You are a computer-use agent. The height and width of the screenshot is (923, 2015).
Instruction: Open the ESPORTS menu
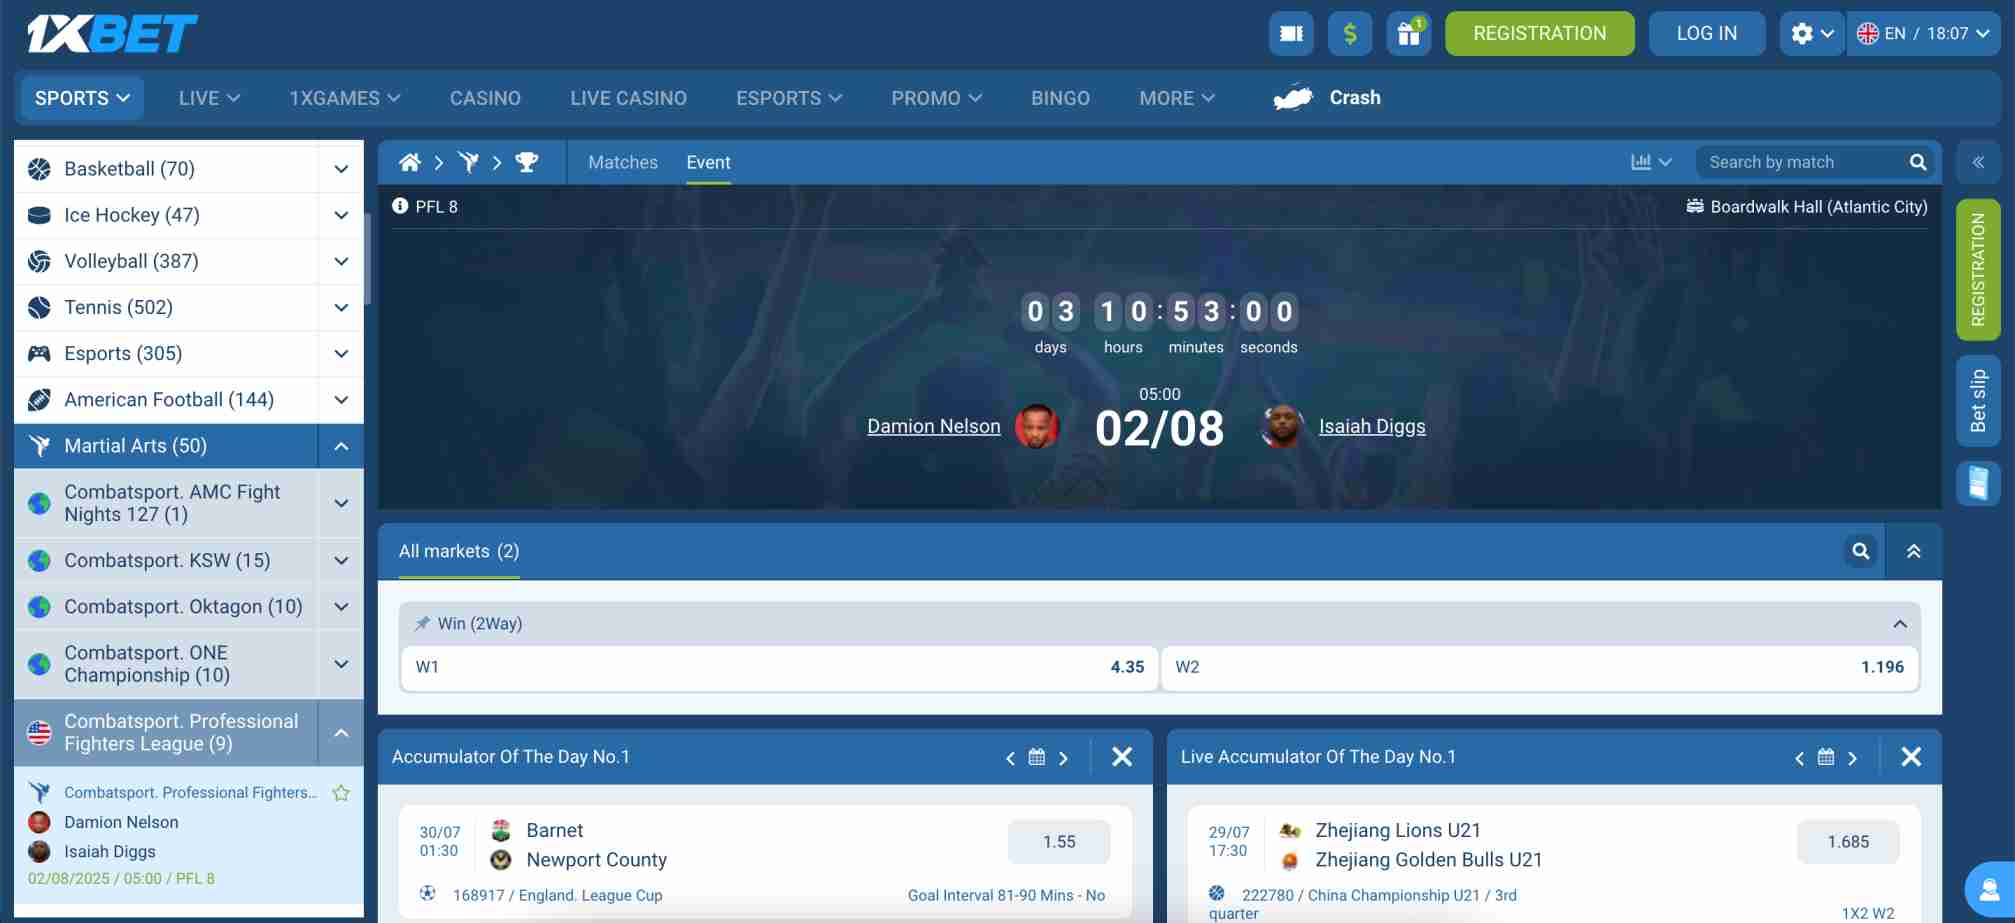(789, 98)
